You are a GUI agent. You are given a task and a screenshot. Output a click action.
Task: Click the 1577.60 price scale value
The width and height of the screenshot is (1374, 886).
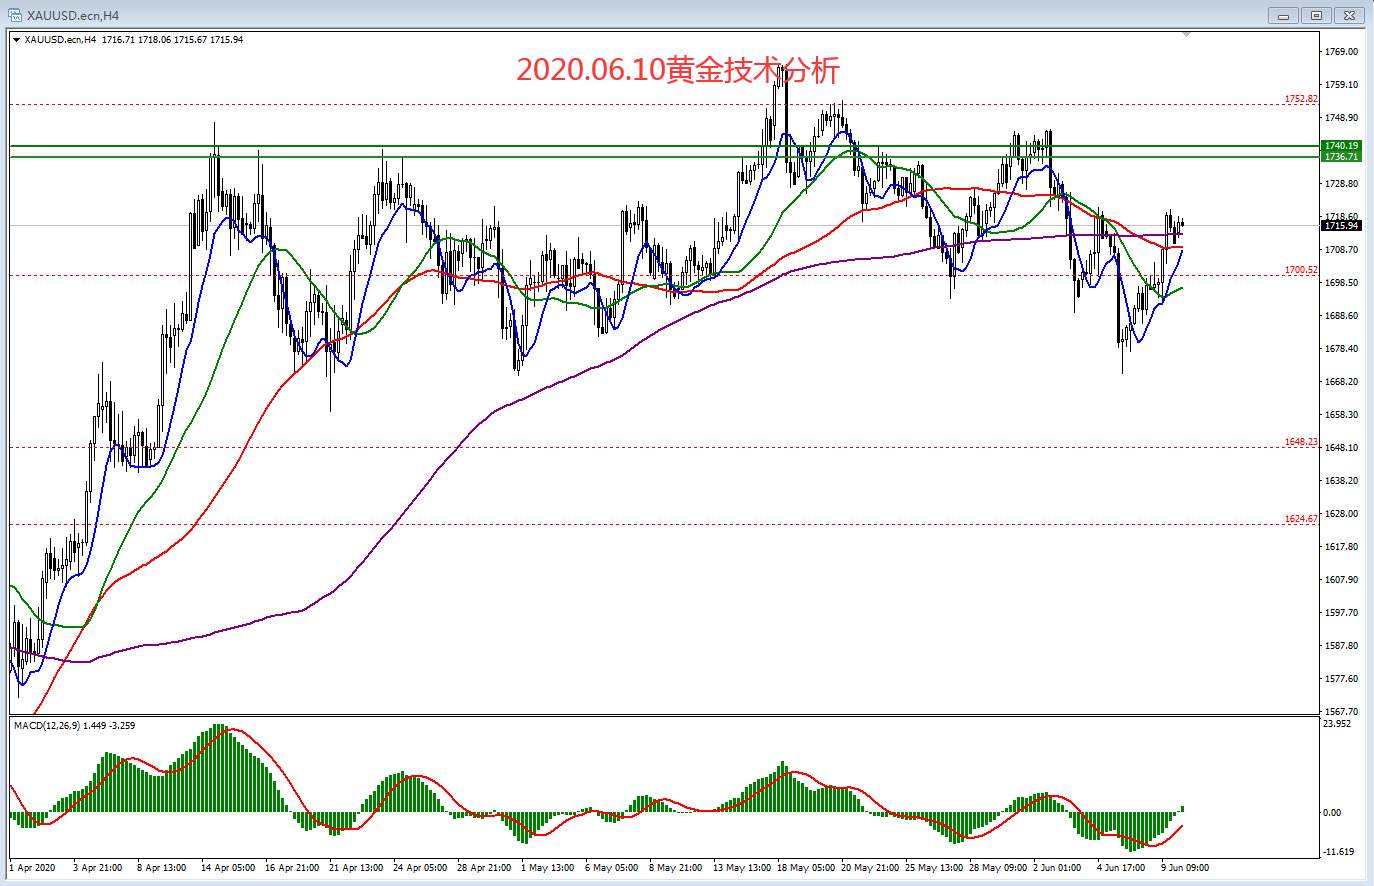coord(1341,679)
